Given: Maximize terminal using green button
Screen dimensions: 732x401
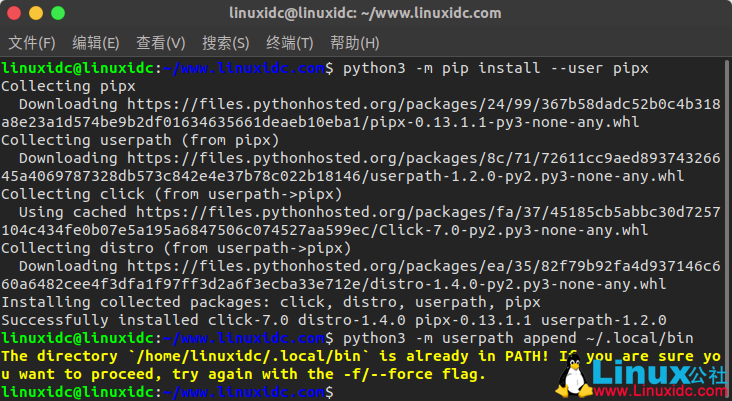Looking at the screenshot, I should [x=58, y=13].
